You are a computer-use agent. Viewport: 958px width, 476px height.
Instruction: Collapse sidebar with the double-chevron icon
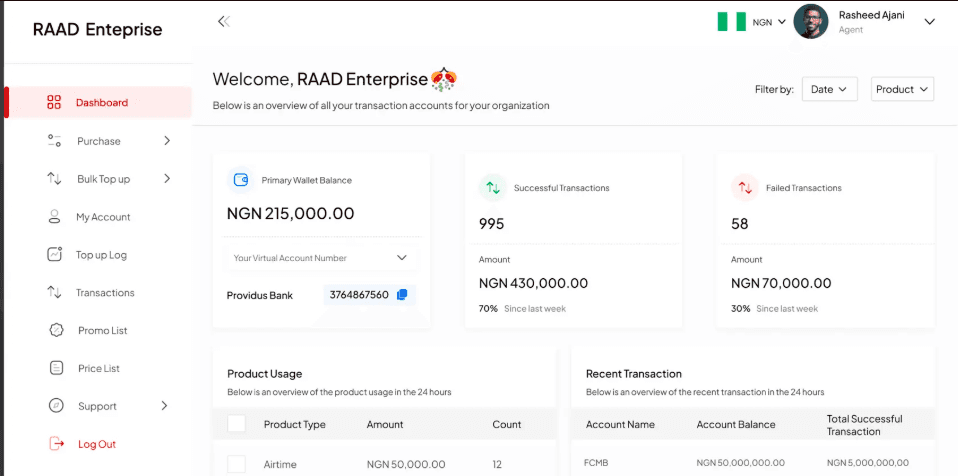pos(224,22)
